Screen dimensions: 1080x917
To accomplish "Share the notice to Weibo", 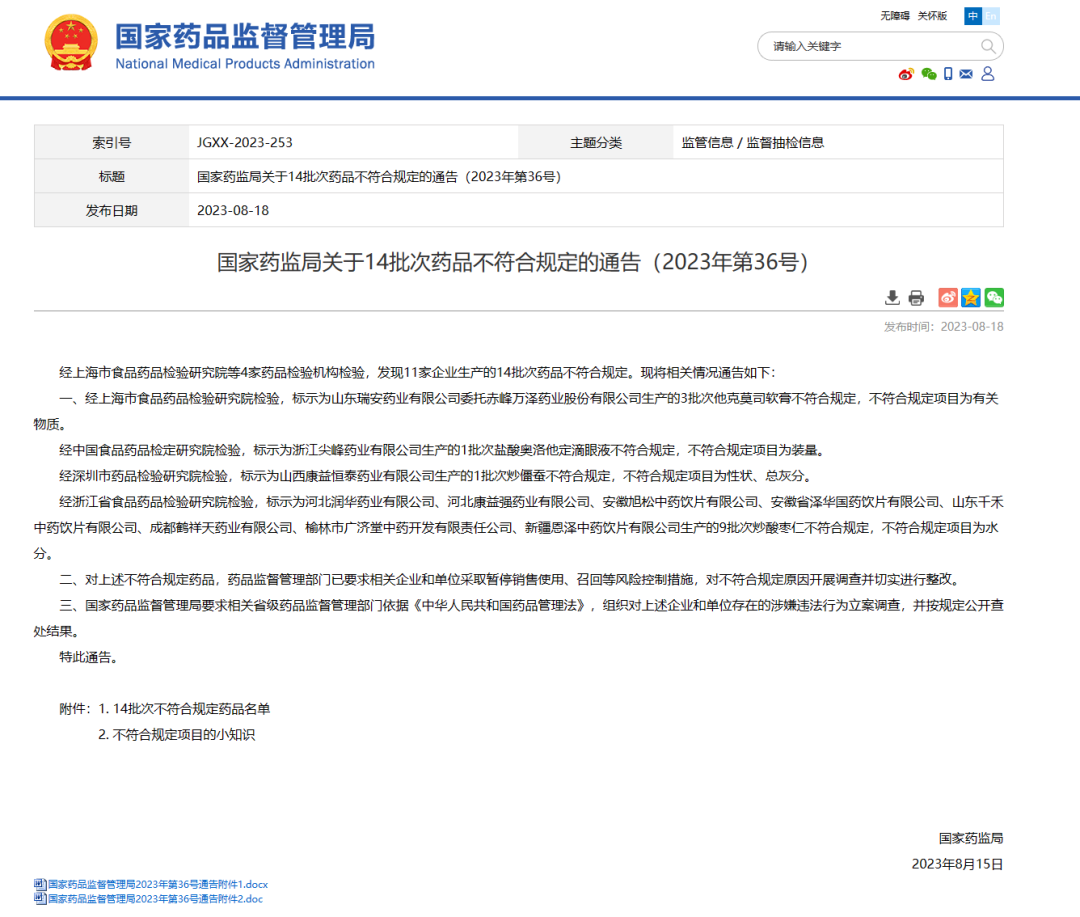I will tap(948, 297).
